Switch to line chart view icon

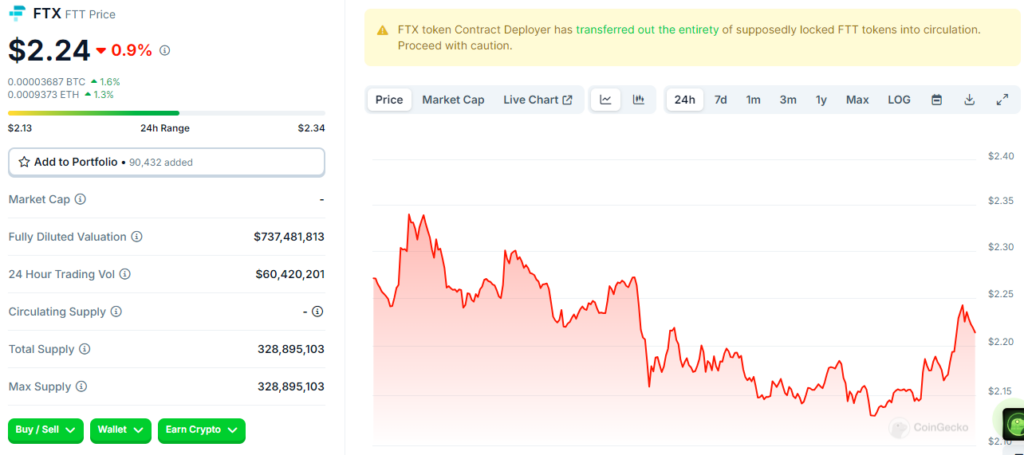point(606,100)
